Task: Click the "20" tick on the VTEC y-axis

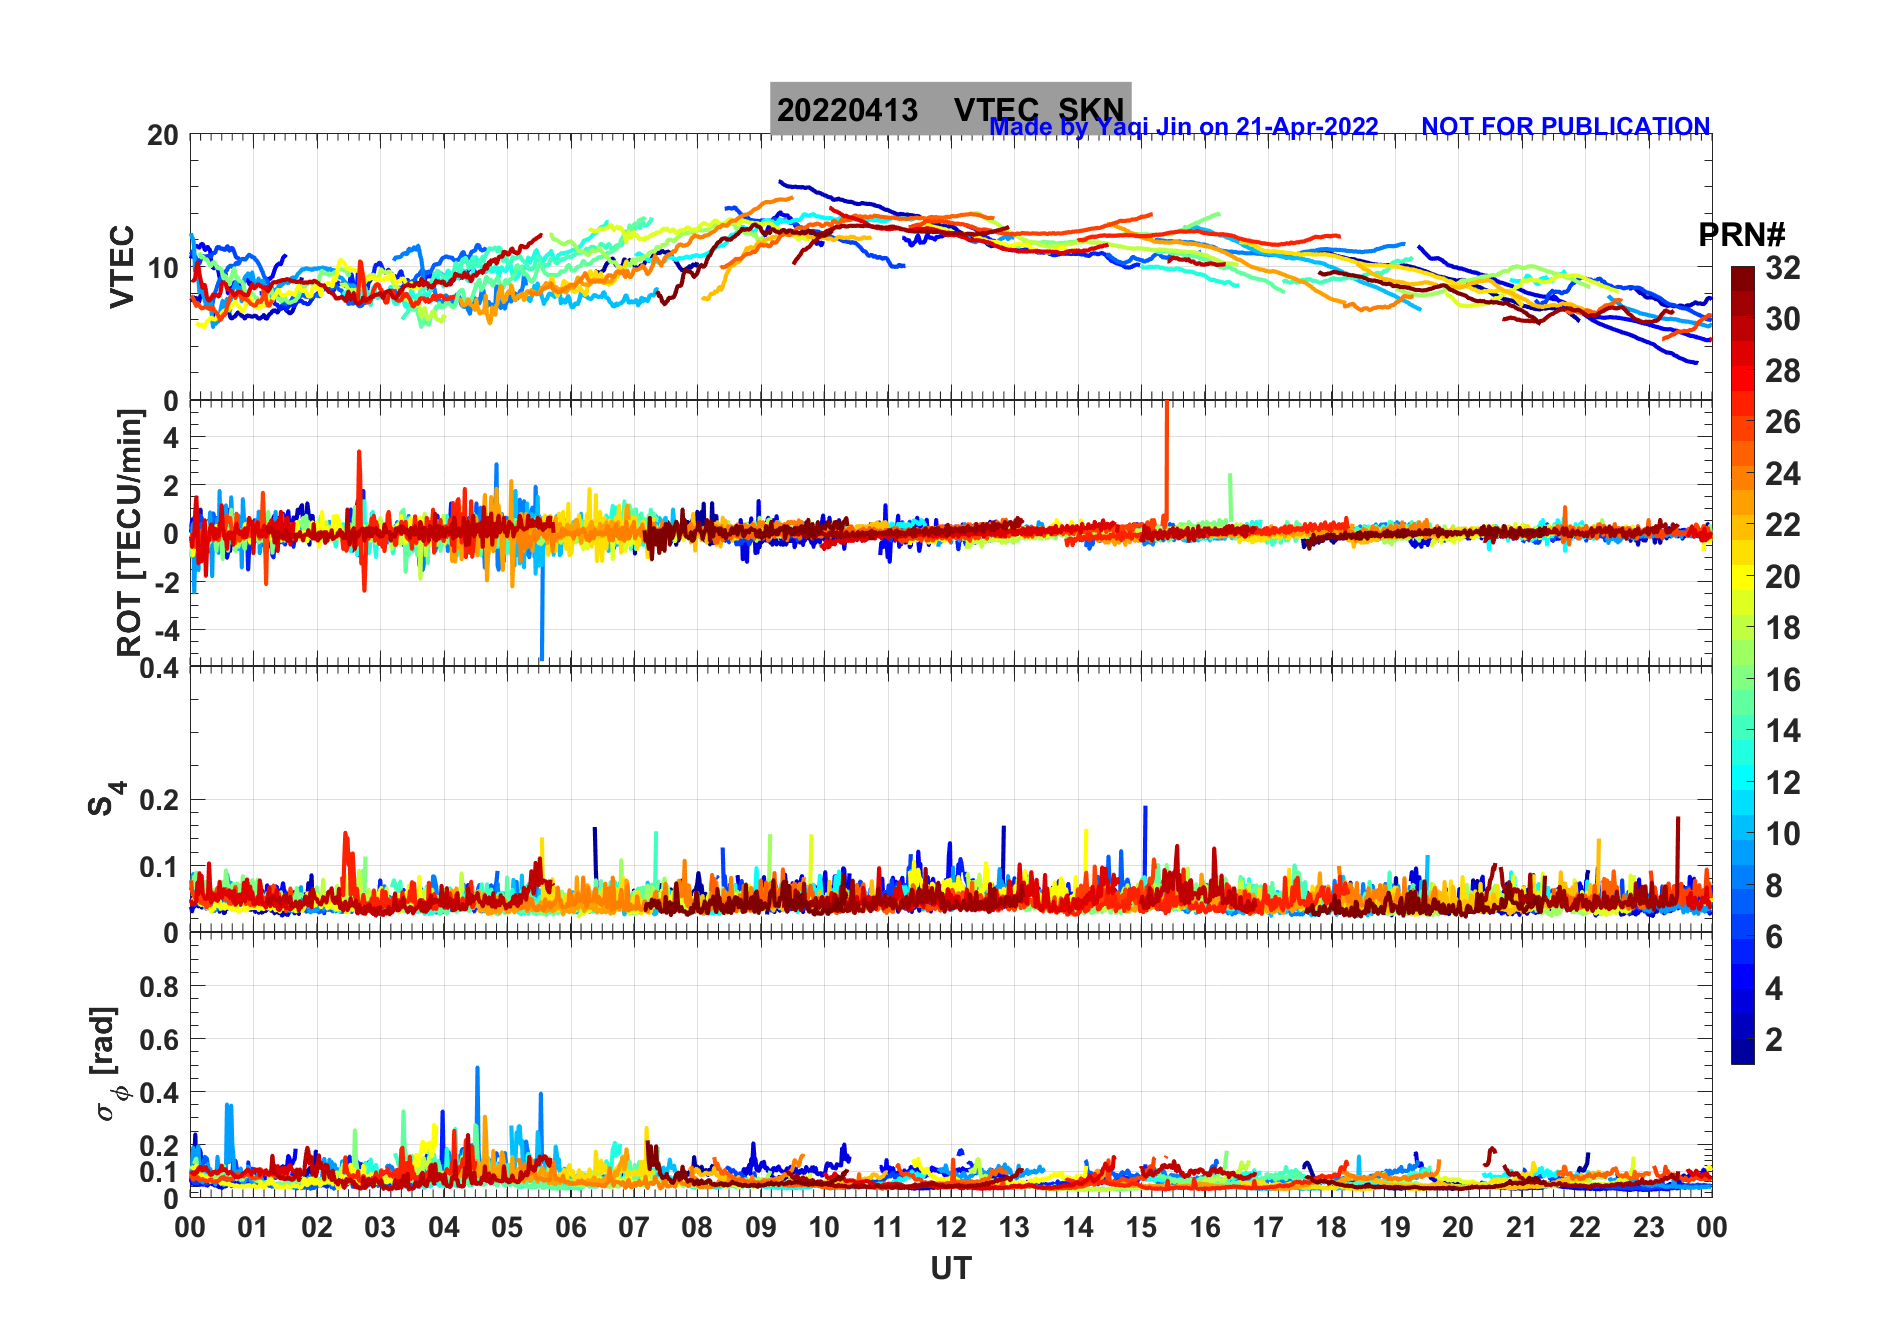Action: coord(163,136)
